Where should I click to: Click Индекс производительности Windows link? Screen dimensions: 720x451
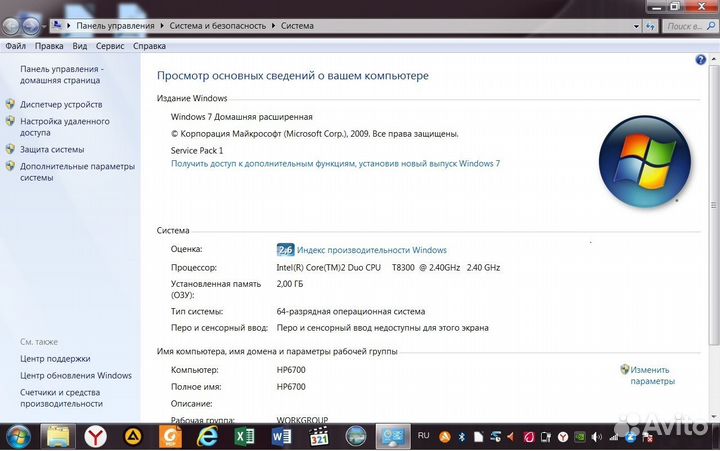coord(371,250)
